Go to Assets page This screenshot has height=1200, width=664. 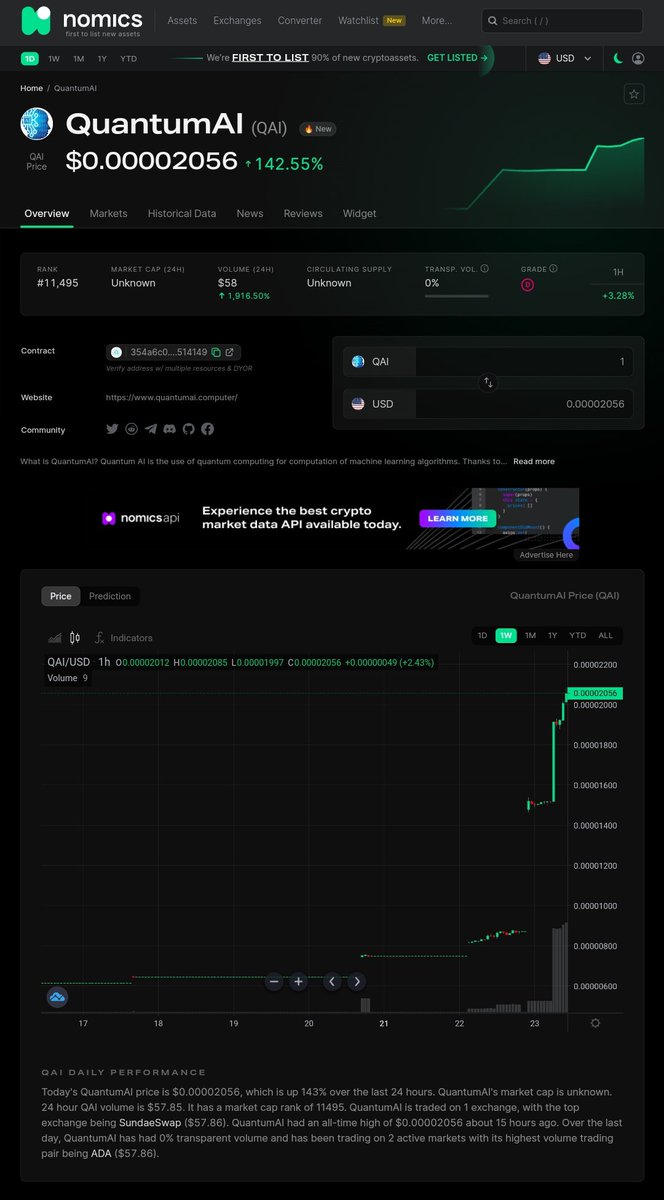coord(182,20)
